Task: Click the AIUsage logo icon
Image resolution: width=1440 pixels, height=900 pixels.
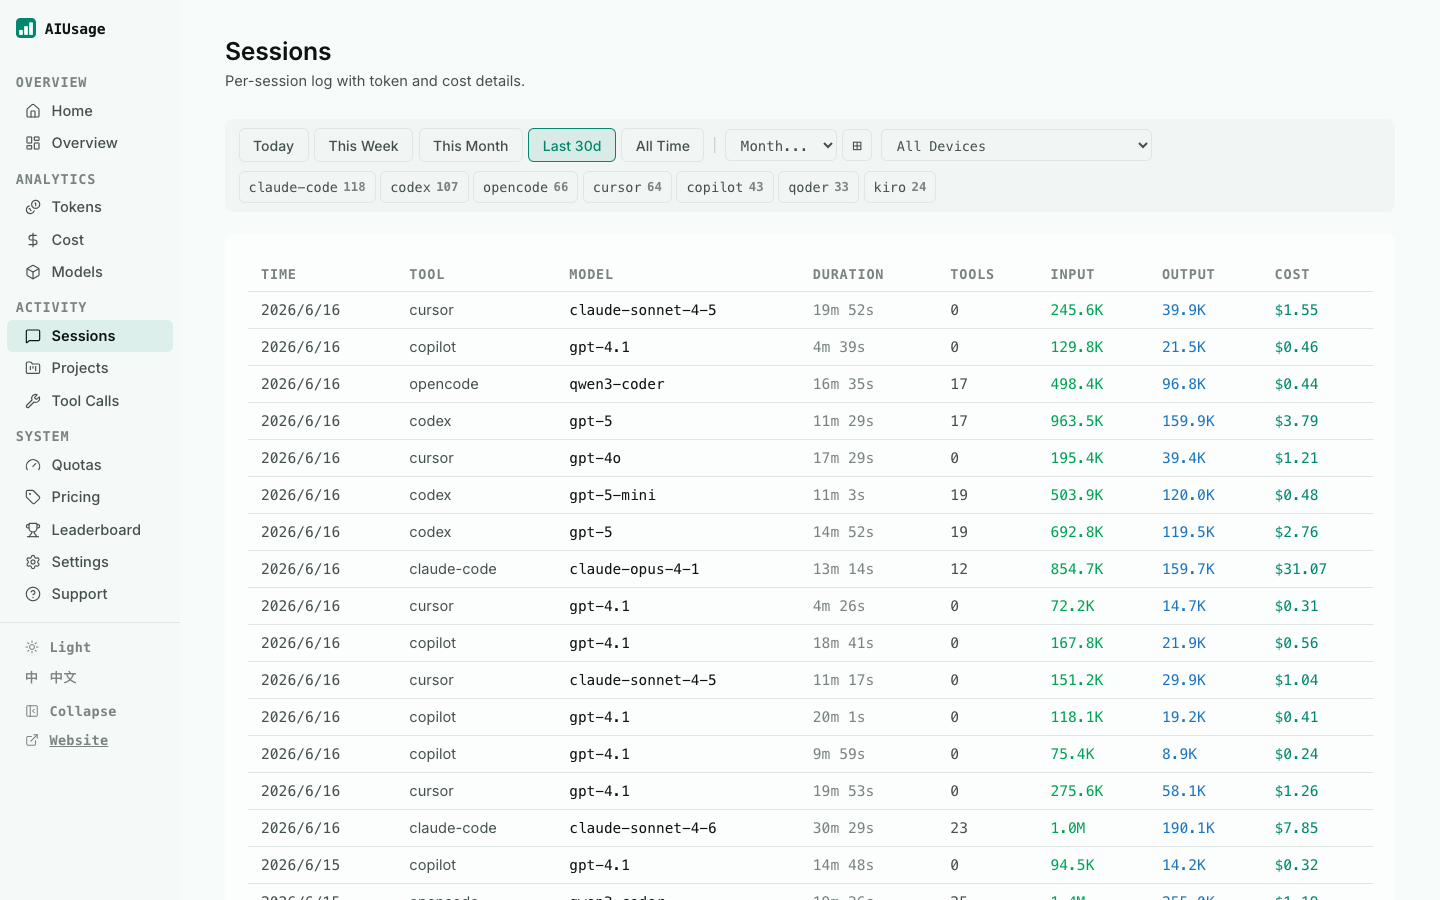Action: click(26, 28)
